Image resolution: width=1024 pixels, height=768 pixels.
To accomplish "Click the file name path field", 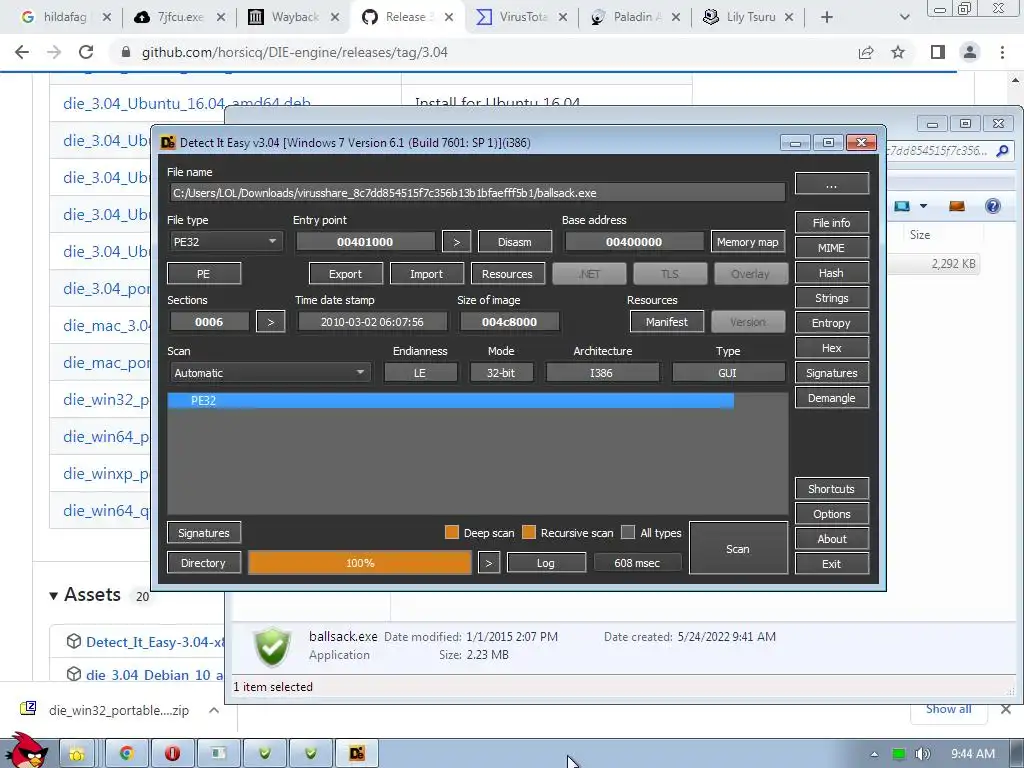I will point(477,193).
